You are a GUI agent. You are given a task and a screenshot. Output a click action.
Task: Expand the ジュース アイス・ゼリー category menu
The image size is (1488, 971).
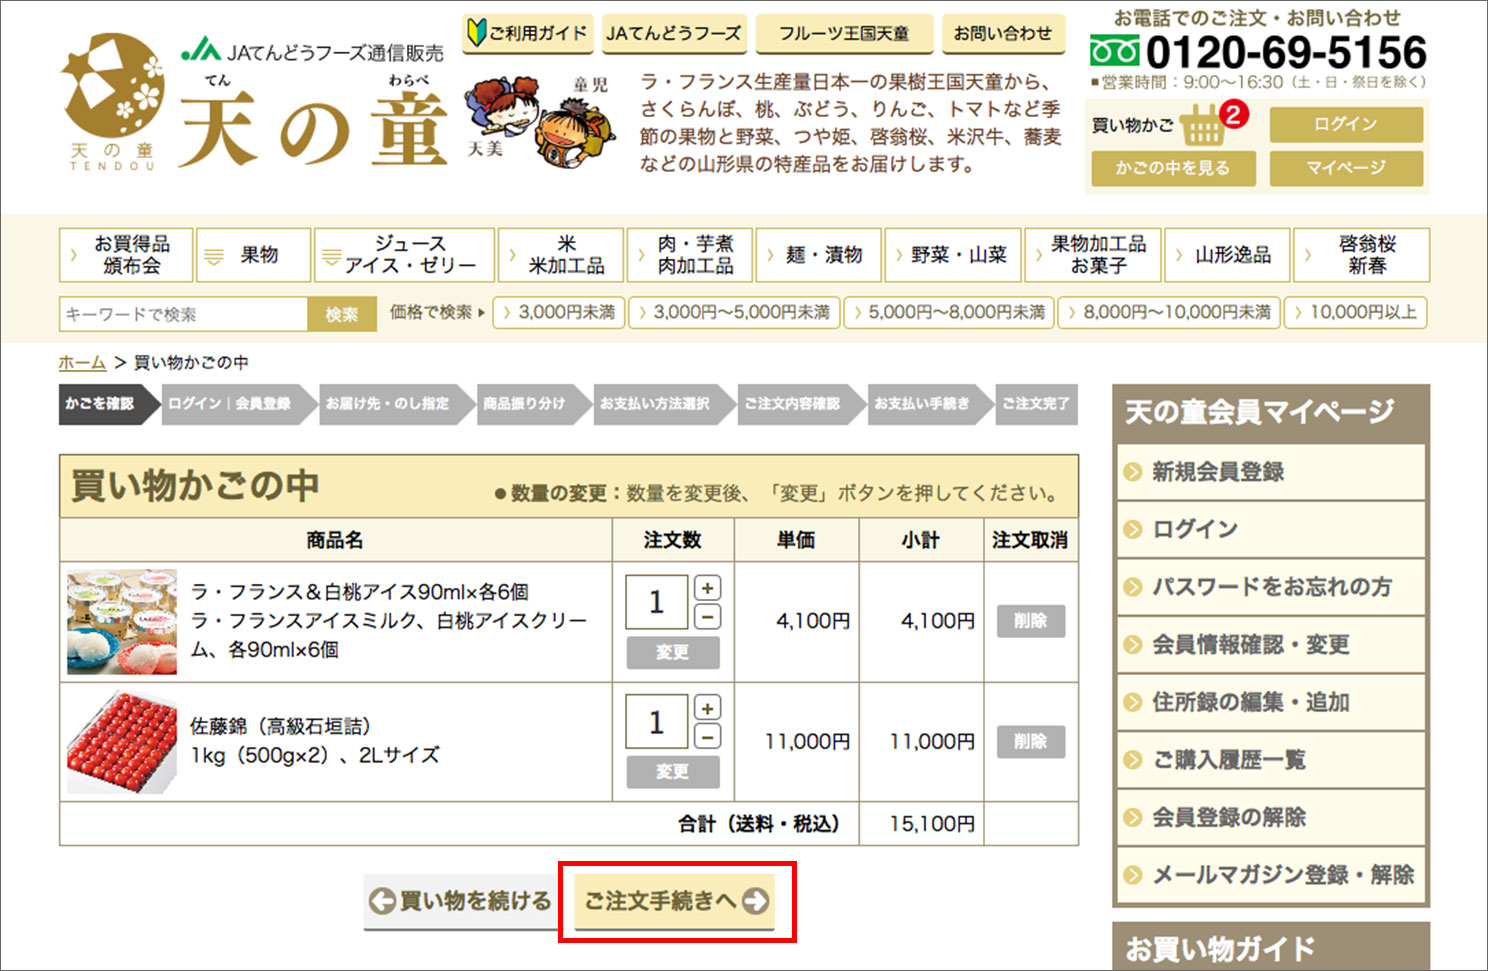point(404,256)
